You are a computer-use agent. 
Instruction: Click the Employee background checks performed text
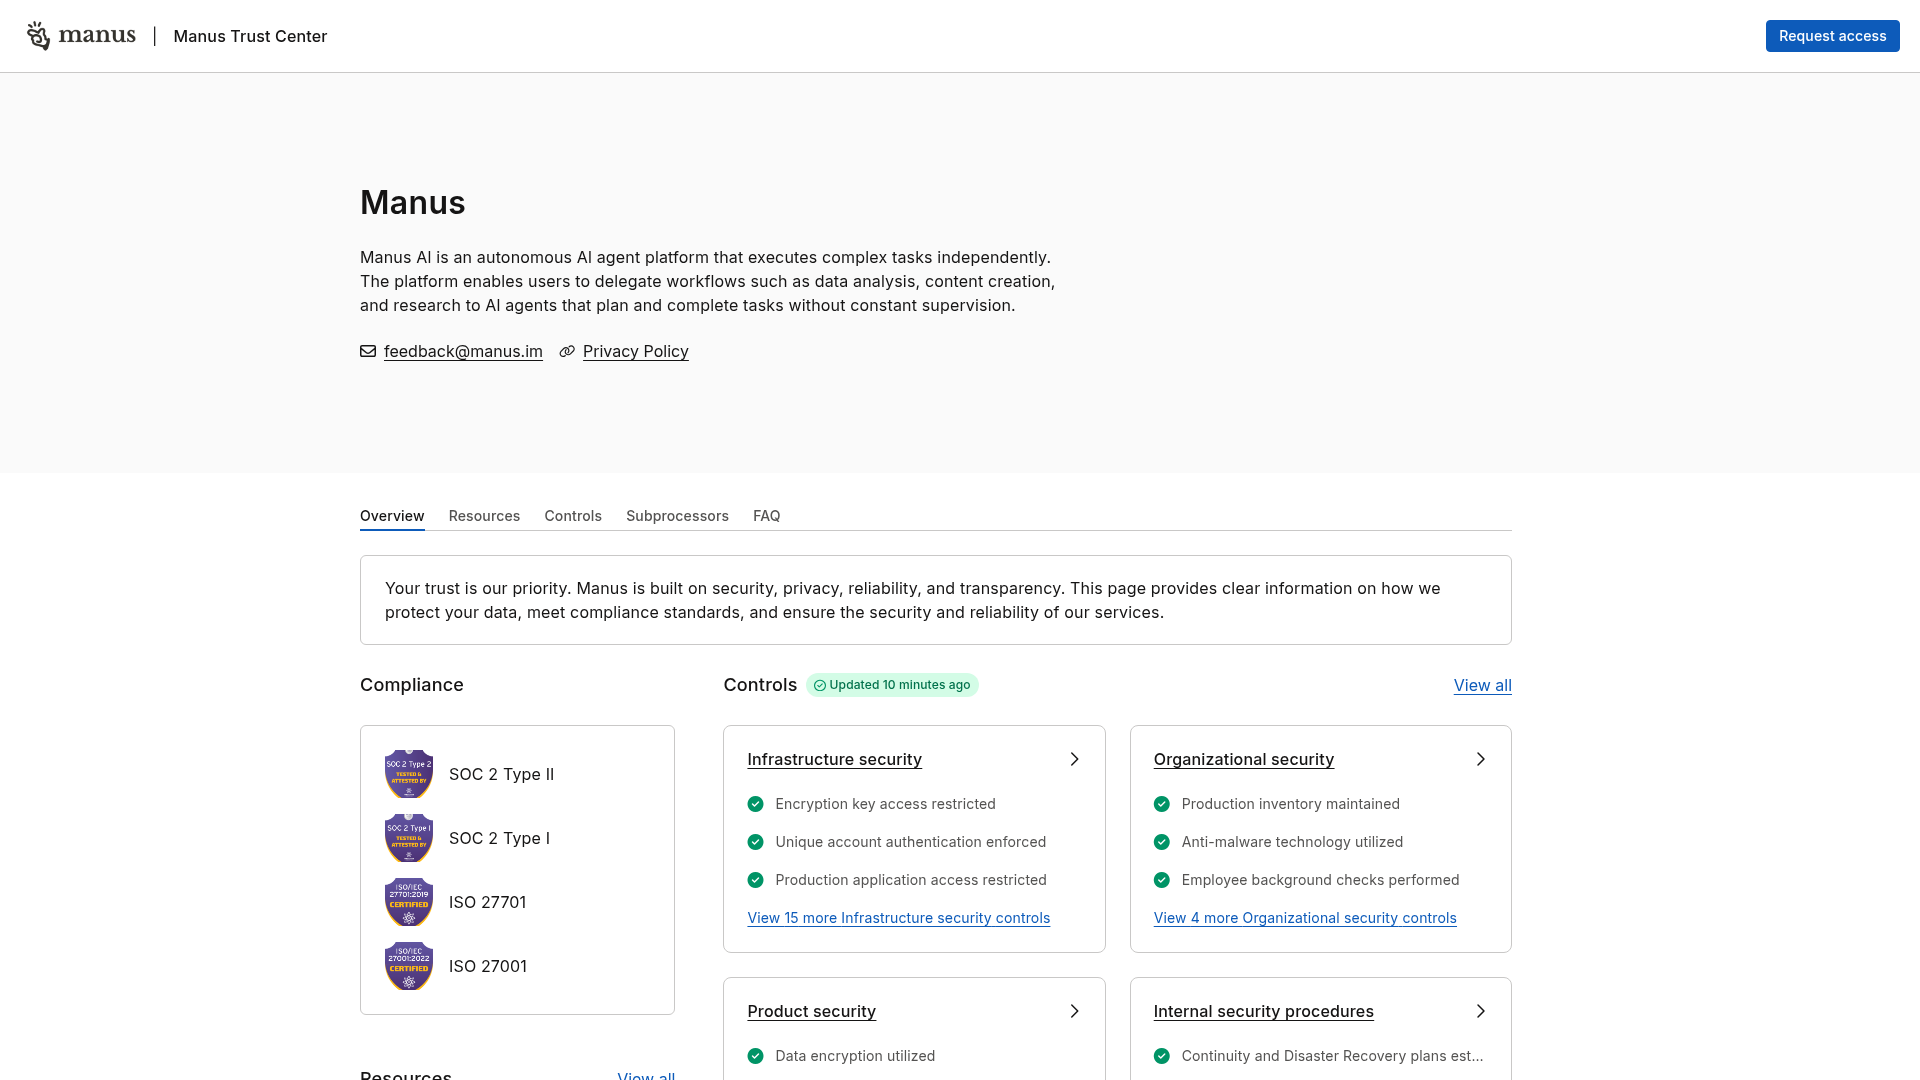1320,880
